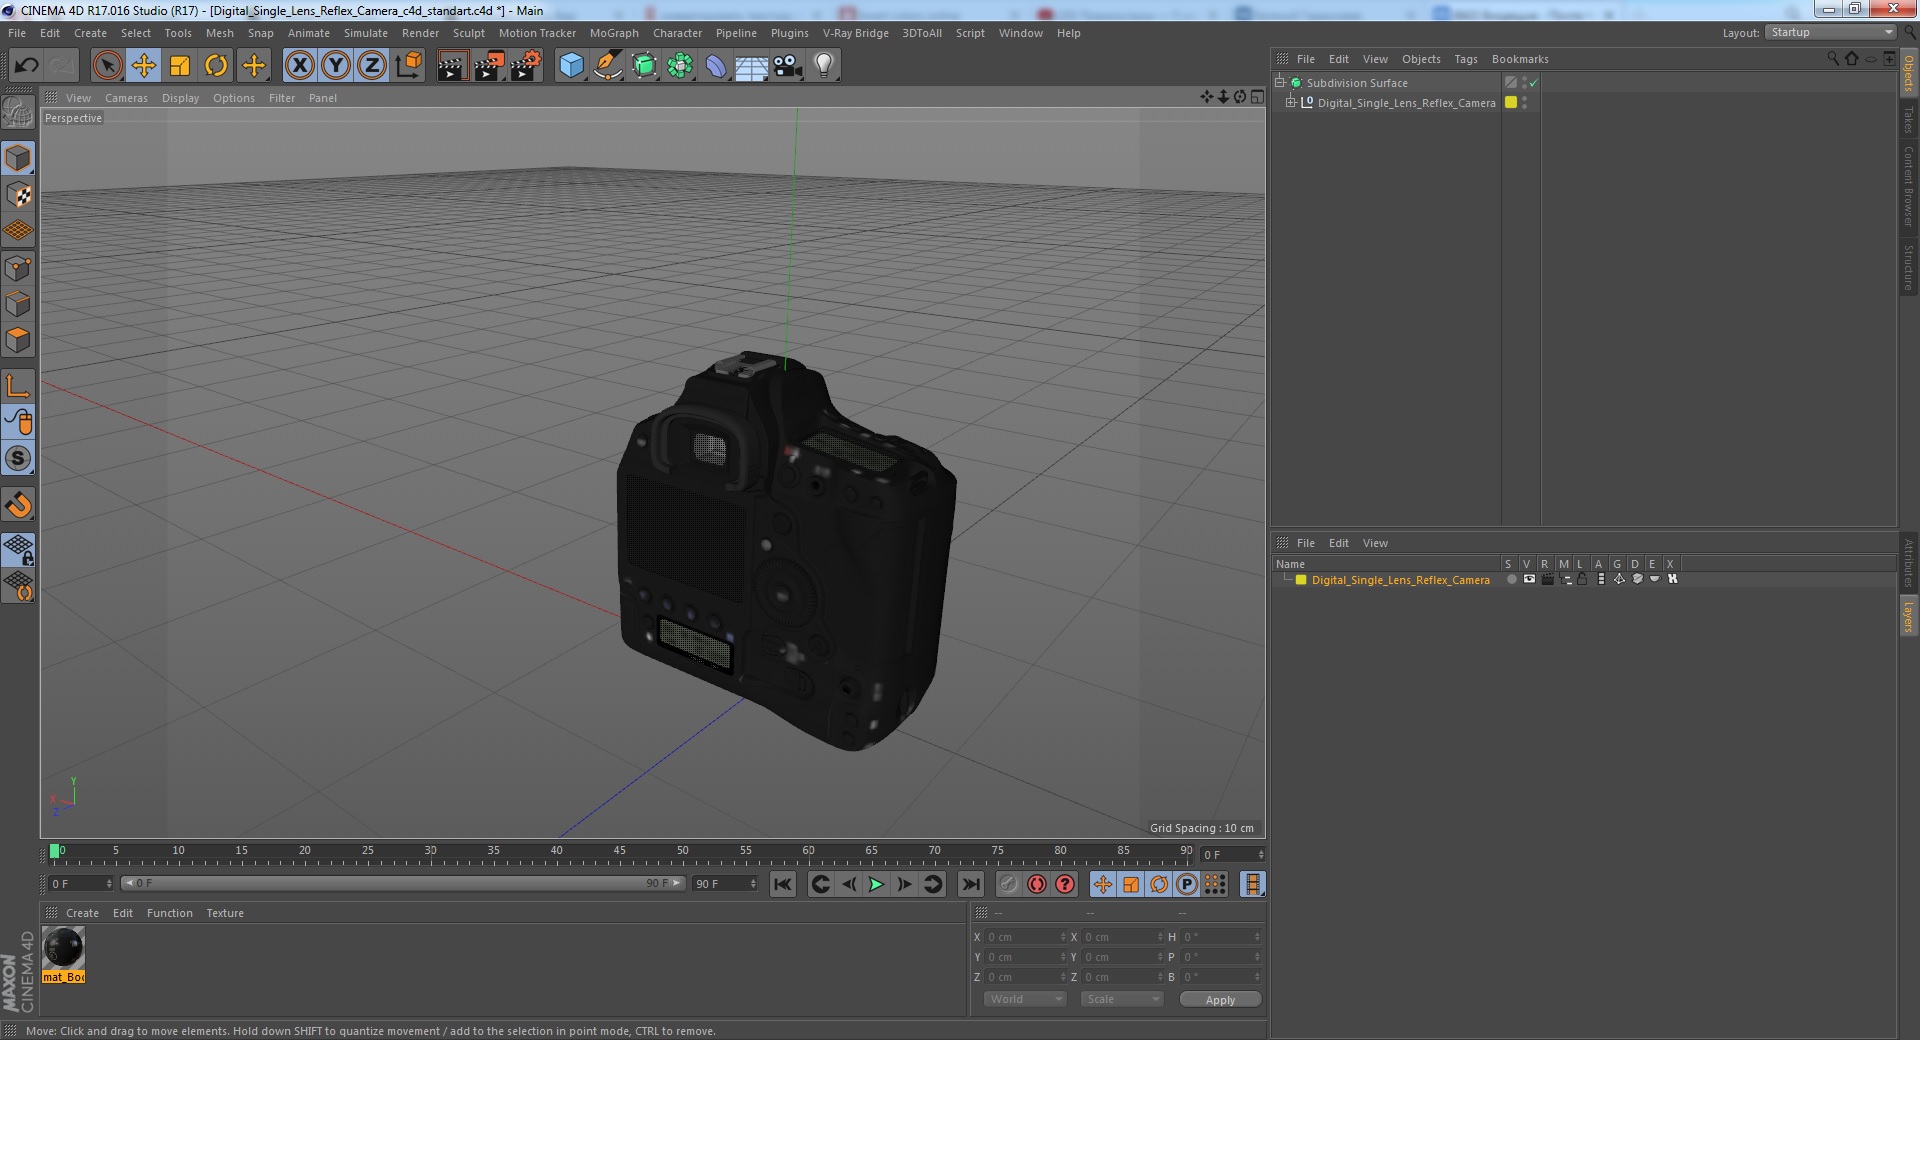Screen dimensions: 1920x1158
Task: Open the Scale mode dropdown
Action: (x=1121, y=999)
